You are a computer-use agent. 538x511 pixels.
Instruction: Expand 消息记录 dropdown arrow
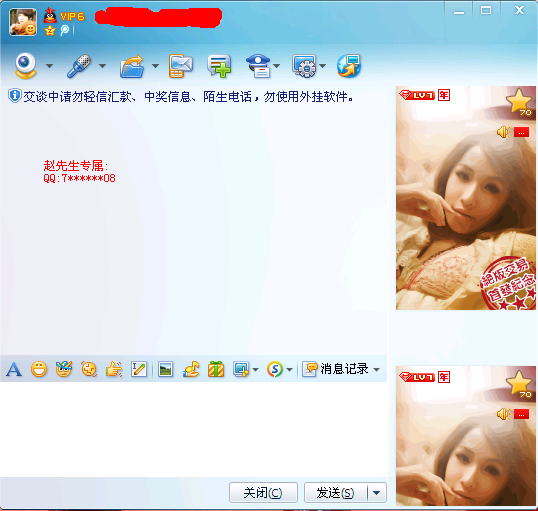click(376, 370)
